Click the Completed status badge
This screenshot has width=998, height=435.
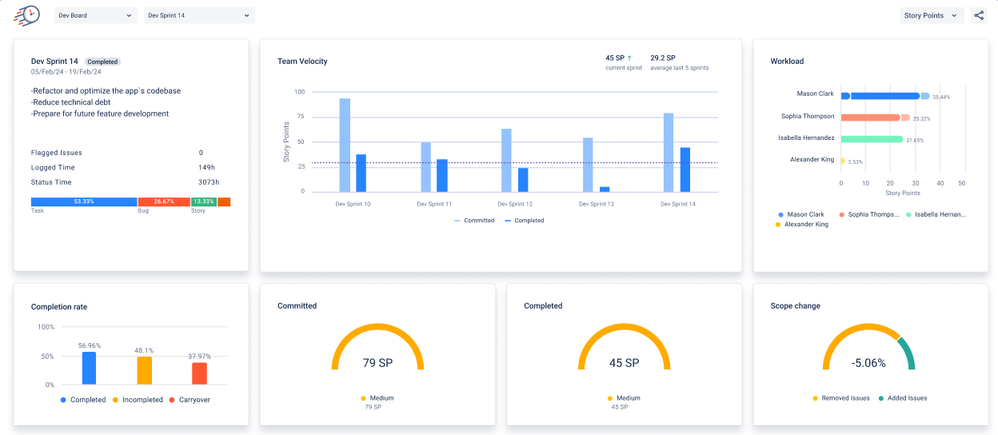coord(102,61)
